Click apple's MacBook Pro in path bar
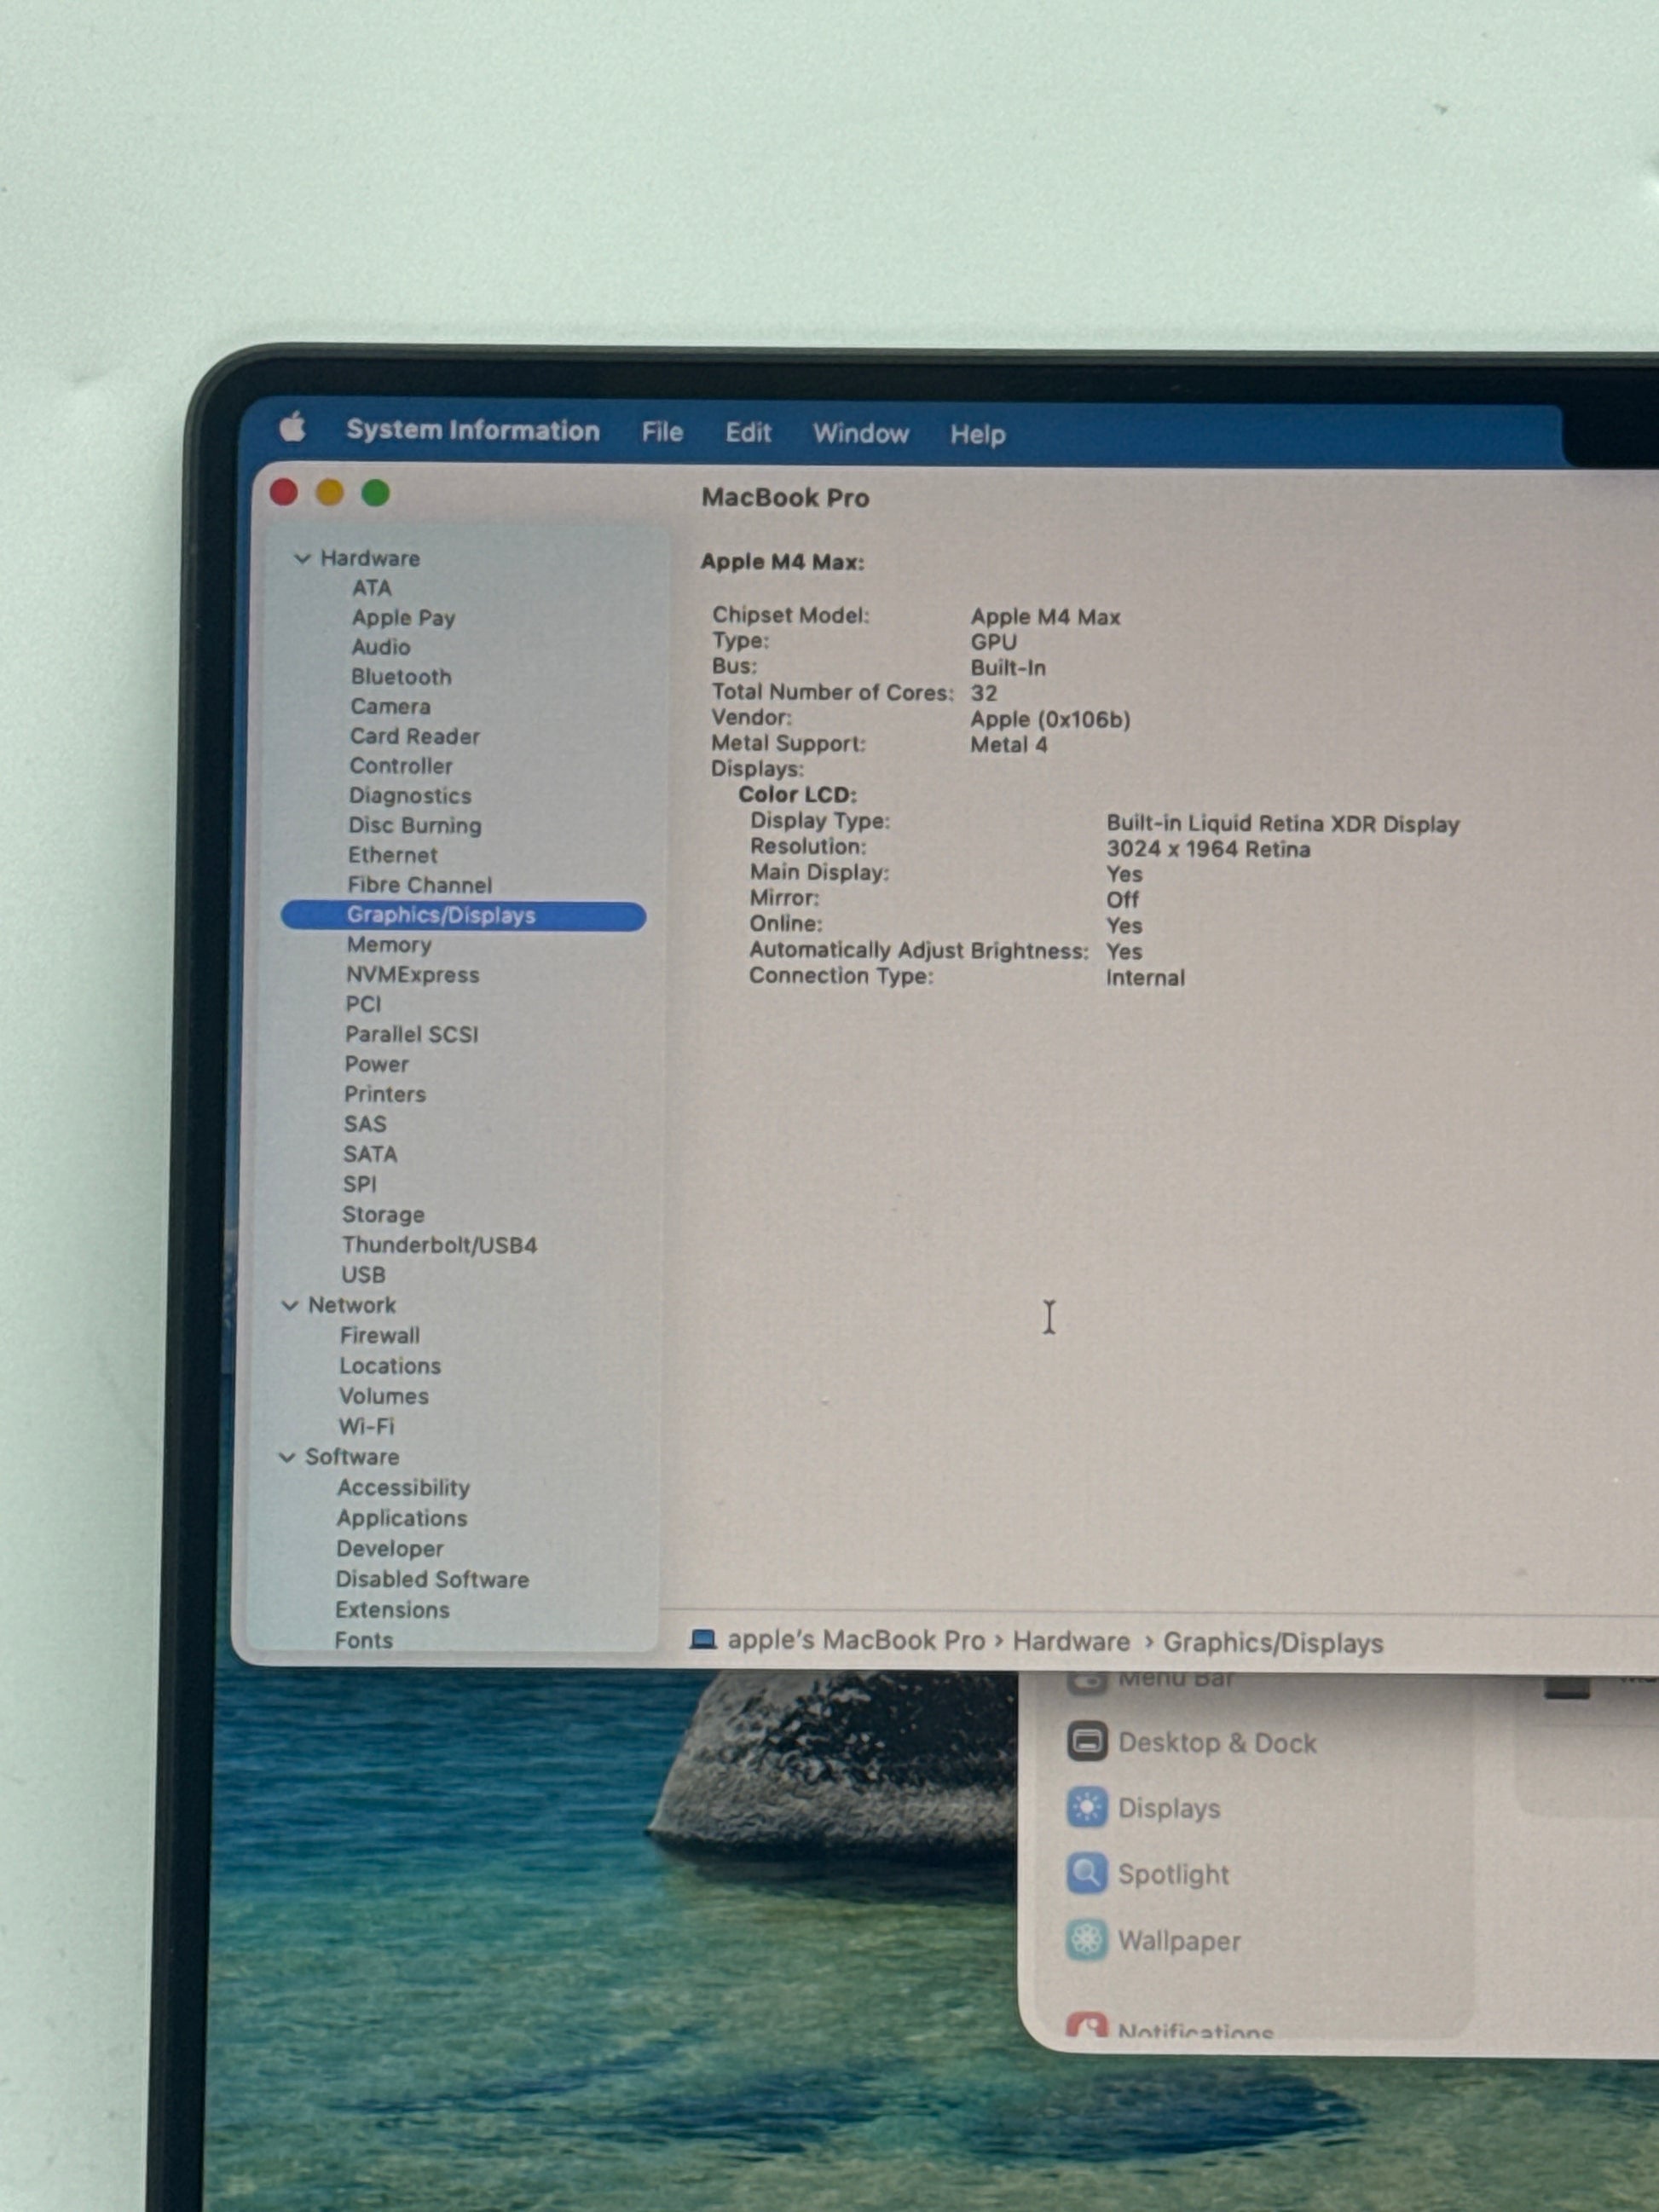The image size is (1659, 2212). 856,1640
